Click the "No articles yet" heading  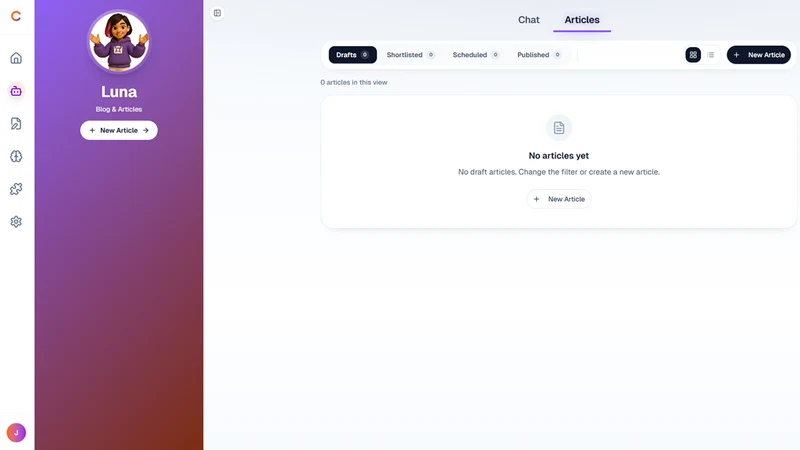click(x=559, y=156)
